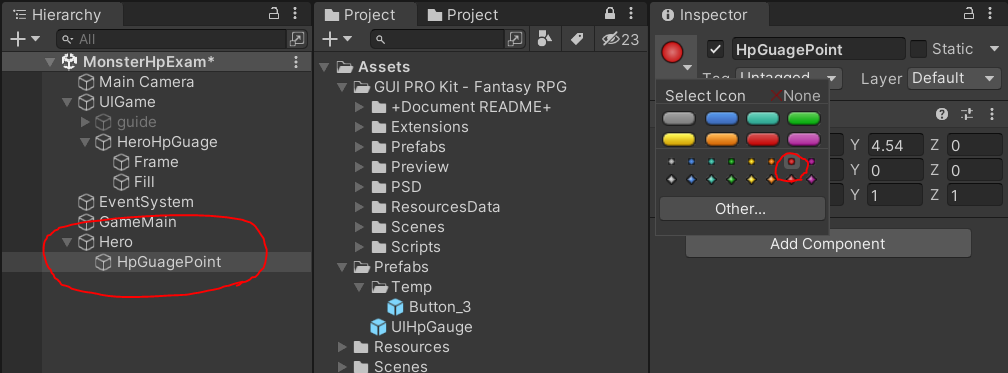
Task: Select the blue diamond icon
Action: click(691, 180)
